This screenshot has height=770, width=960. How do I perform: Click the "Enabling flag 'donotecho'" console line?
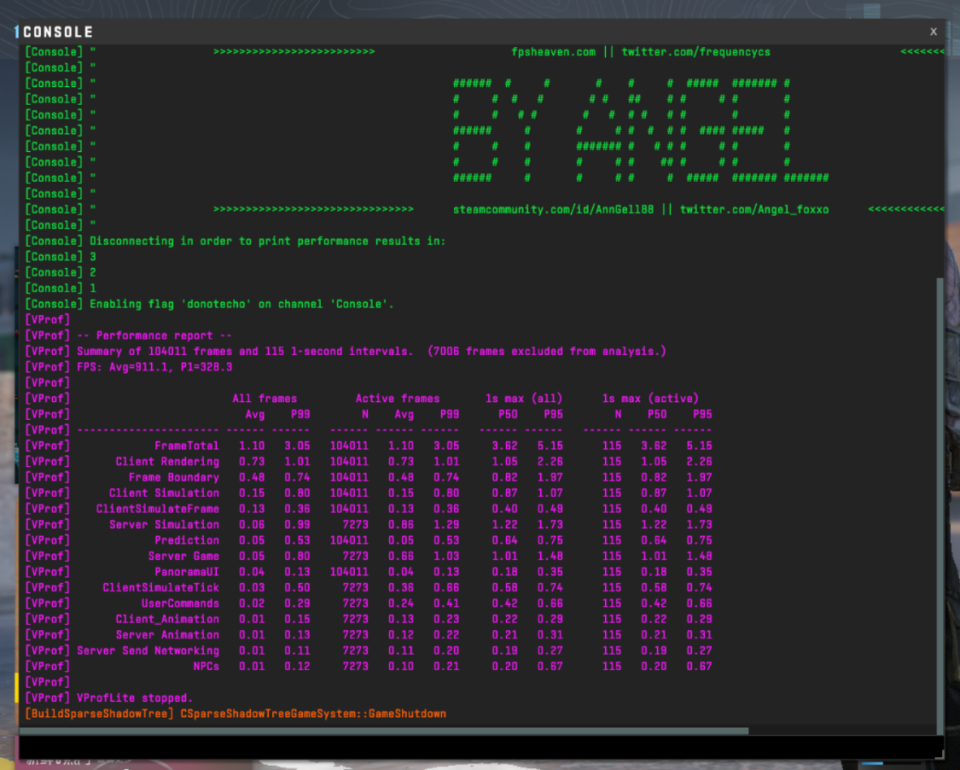pyautogui.click(x=242, y=304)
